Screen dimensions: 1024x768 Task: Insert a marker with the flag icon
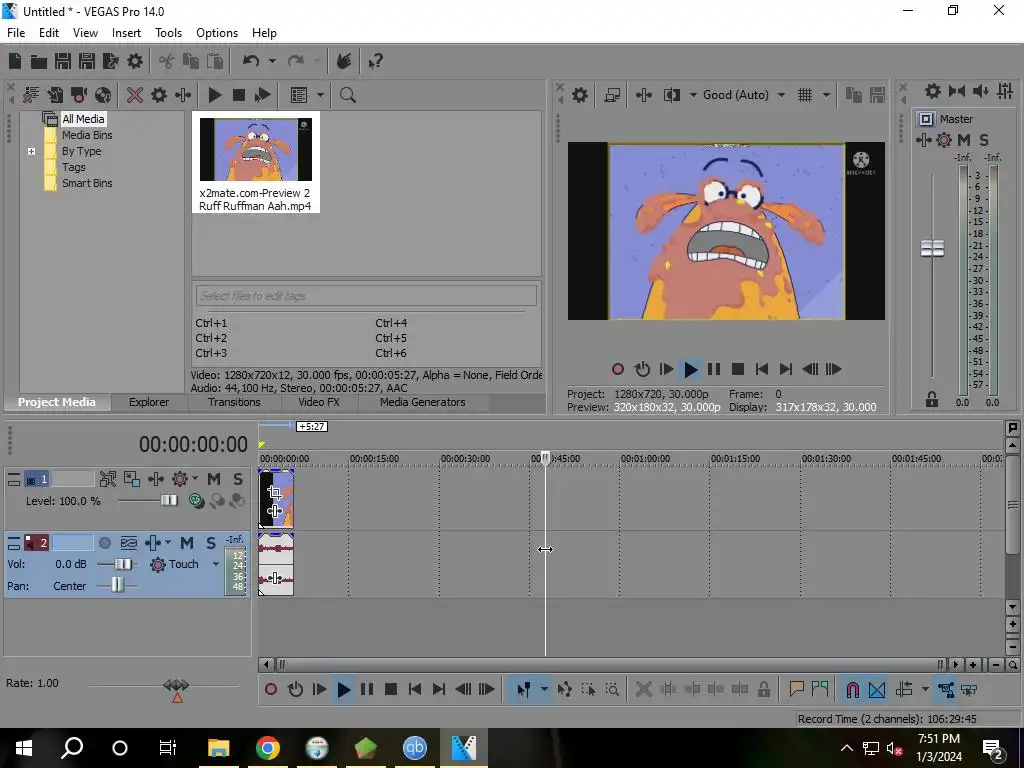click(796, 689)
